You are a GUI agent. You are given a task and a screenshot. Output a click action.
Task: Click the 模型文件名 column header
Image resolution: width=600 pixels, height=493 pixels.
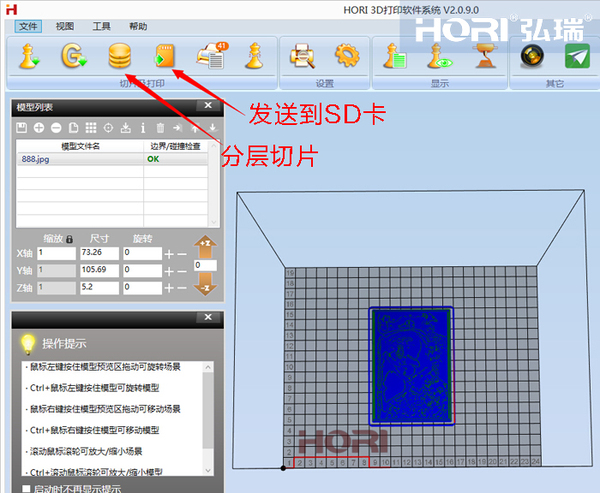tap(80, 146)
